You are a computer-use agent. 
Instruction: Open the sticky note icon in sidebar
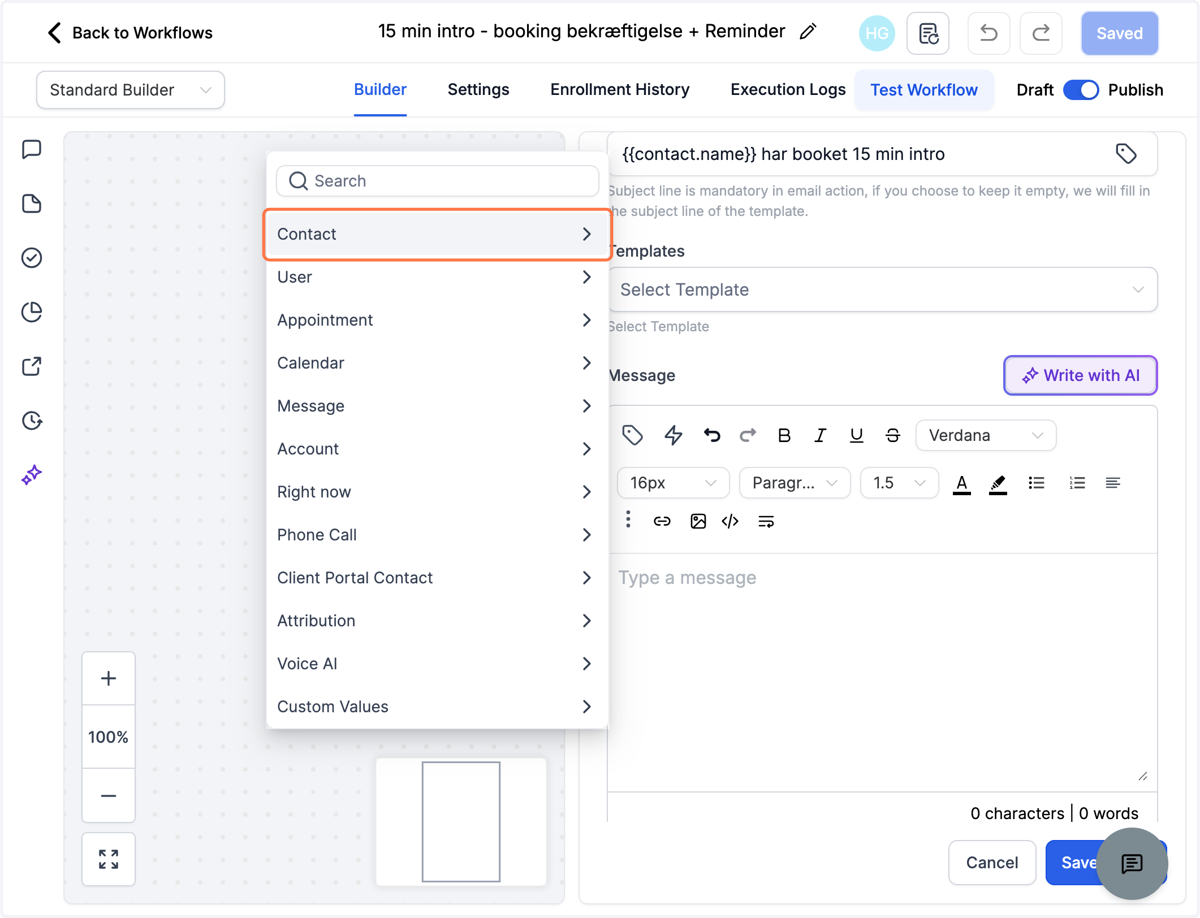(32, 204)
